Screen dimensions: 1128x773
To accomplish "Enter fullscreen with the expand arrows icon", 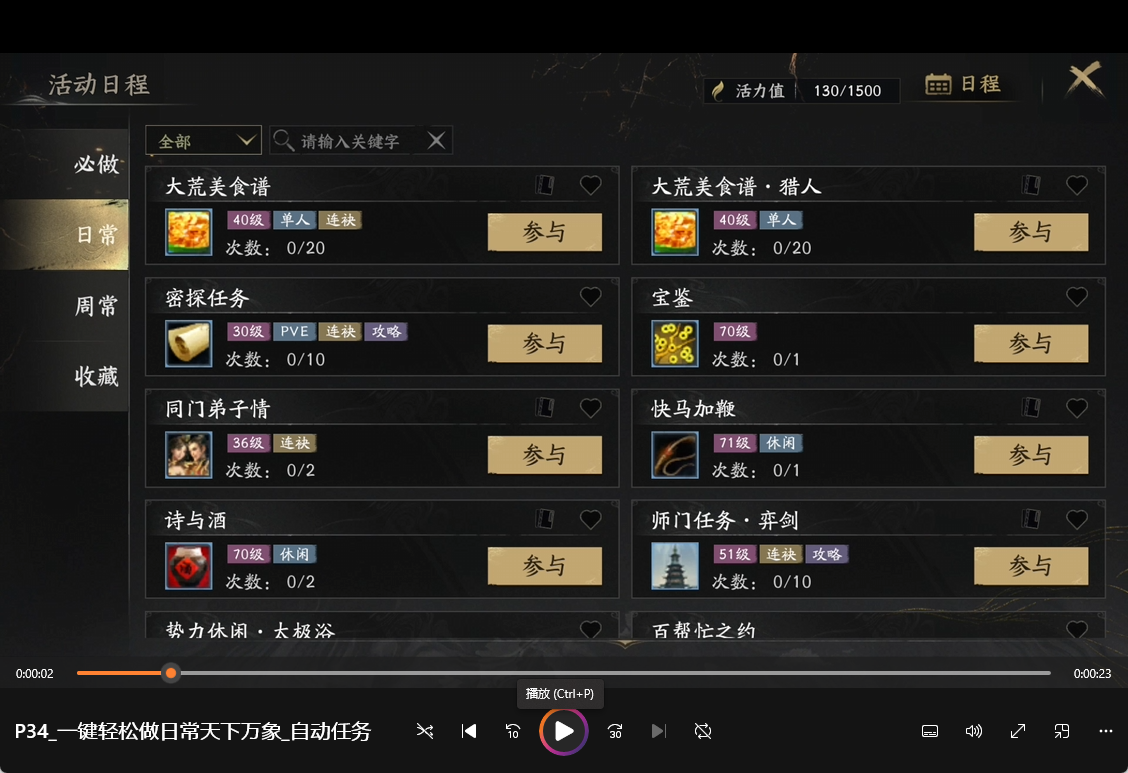I will point(1018,731).
